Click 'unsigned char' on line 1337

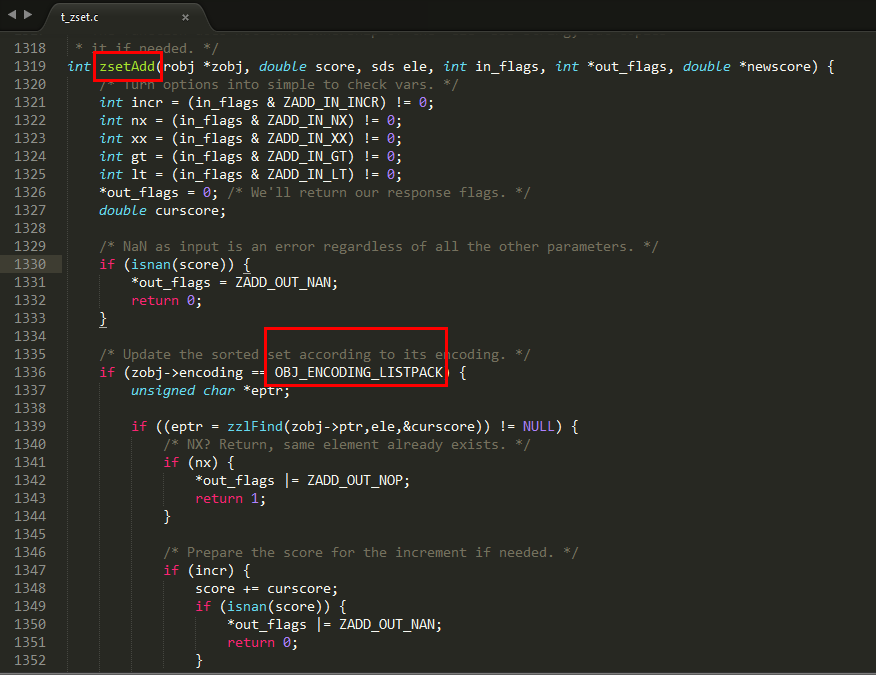click(x=183, y=391)
